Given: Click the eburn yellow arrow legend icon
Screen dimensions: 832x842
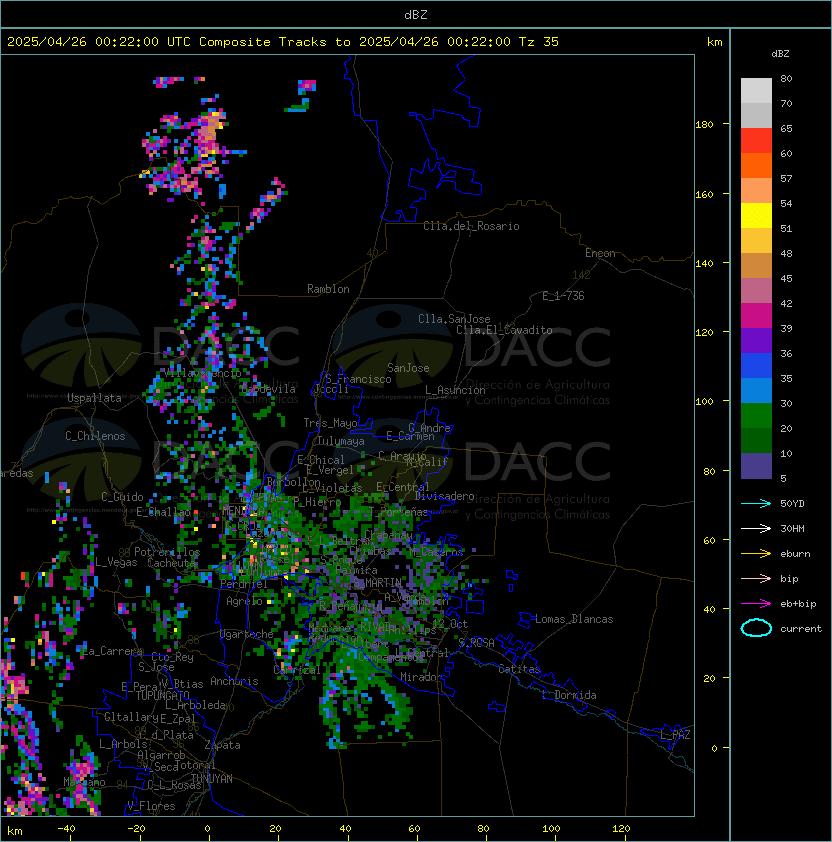Looking at the screenshot, I should click(x=756, y=554).
